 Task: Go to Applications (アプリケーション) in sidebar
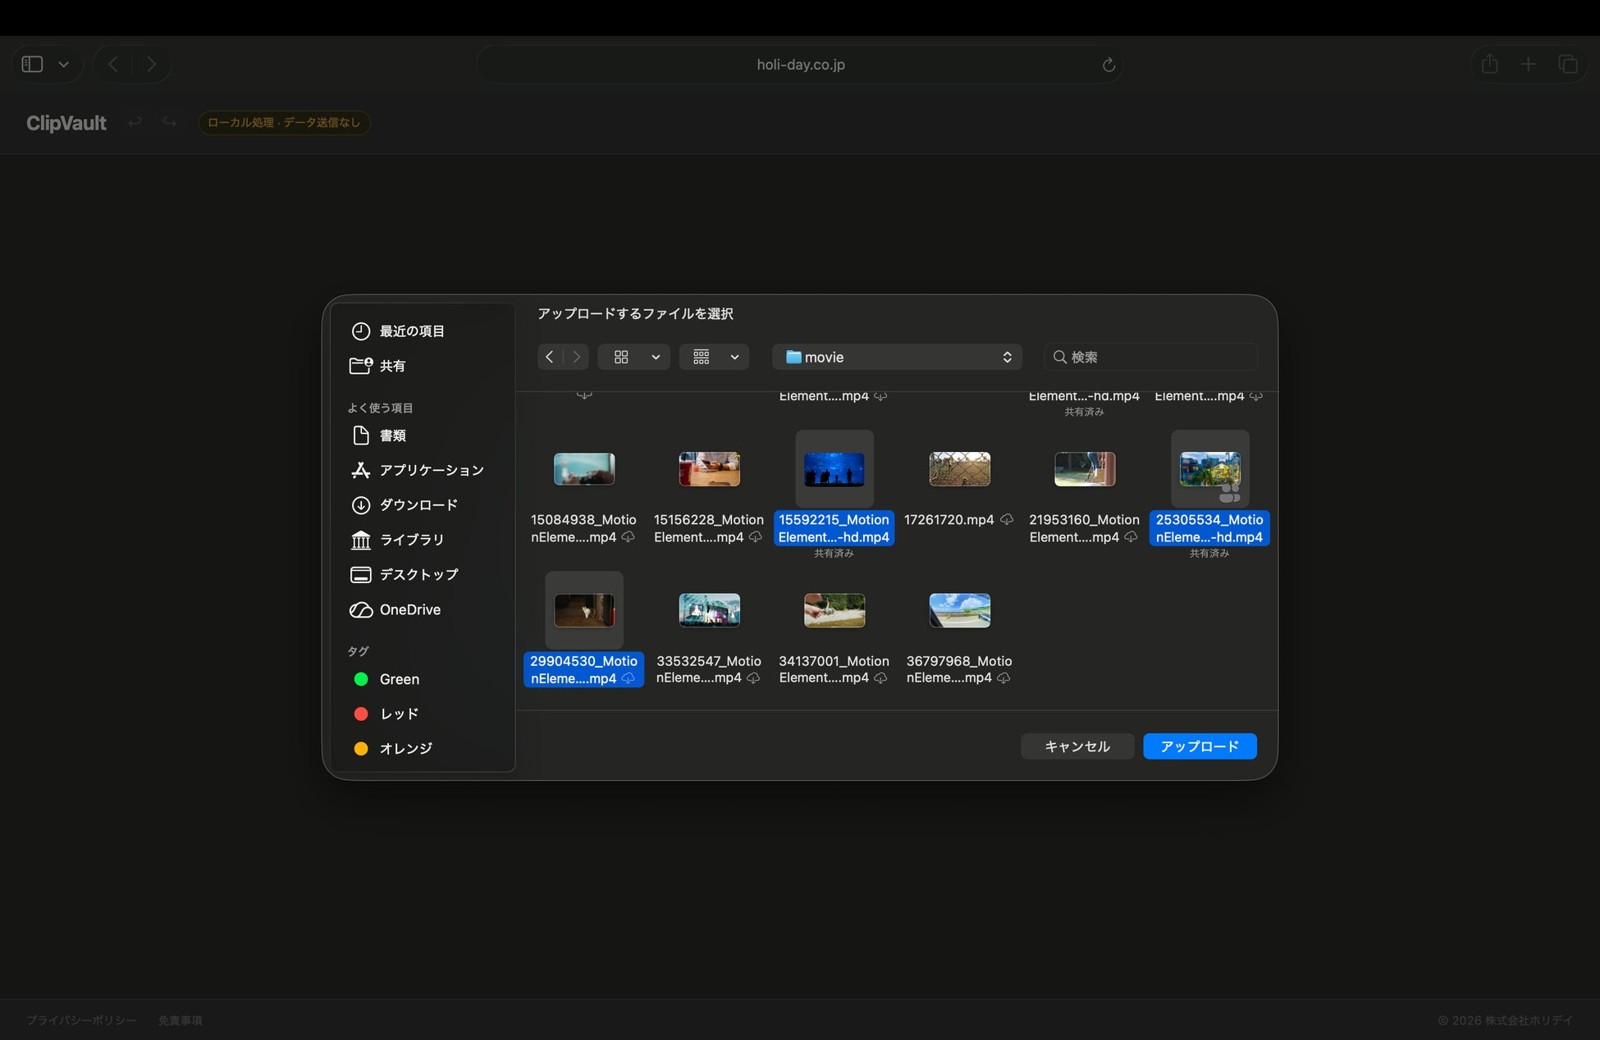pos(417,470)
